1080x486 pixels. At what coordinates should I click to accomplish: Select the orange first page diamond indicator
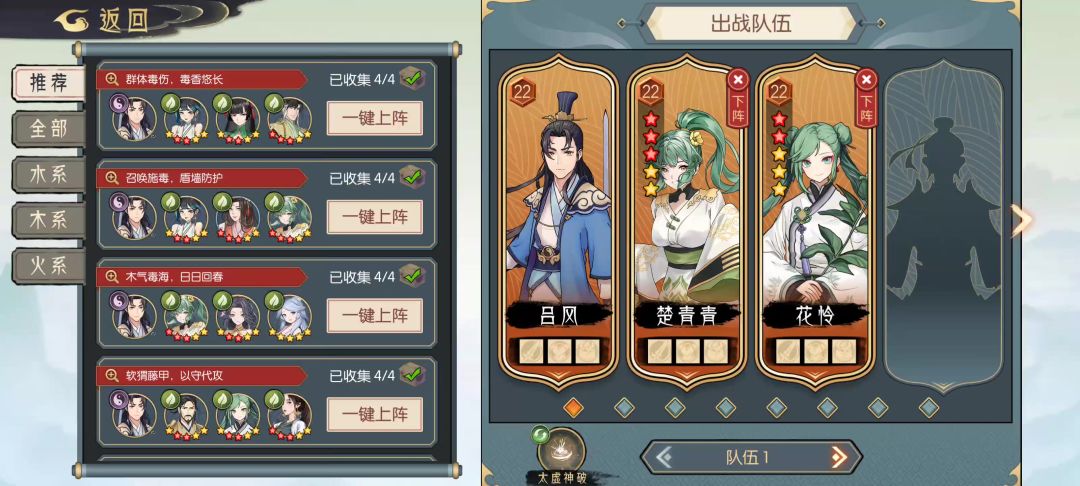pyautogui.click(x=573, y=408)
